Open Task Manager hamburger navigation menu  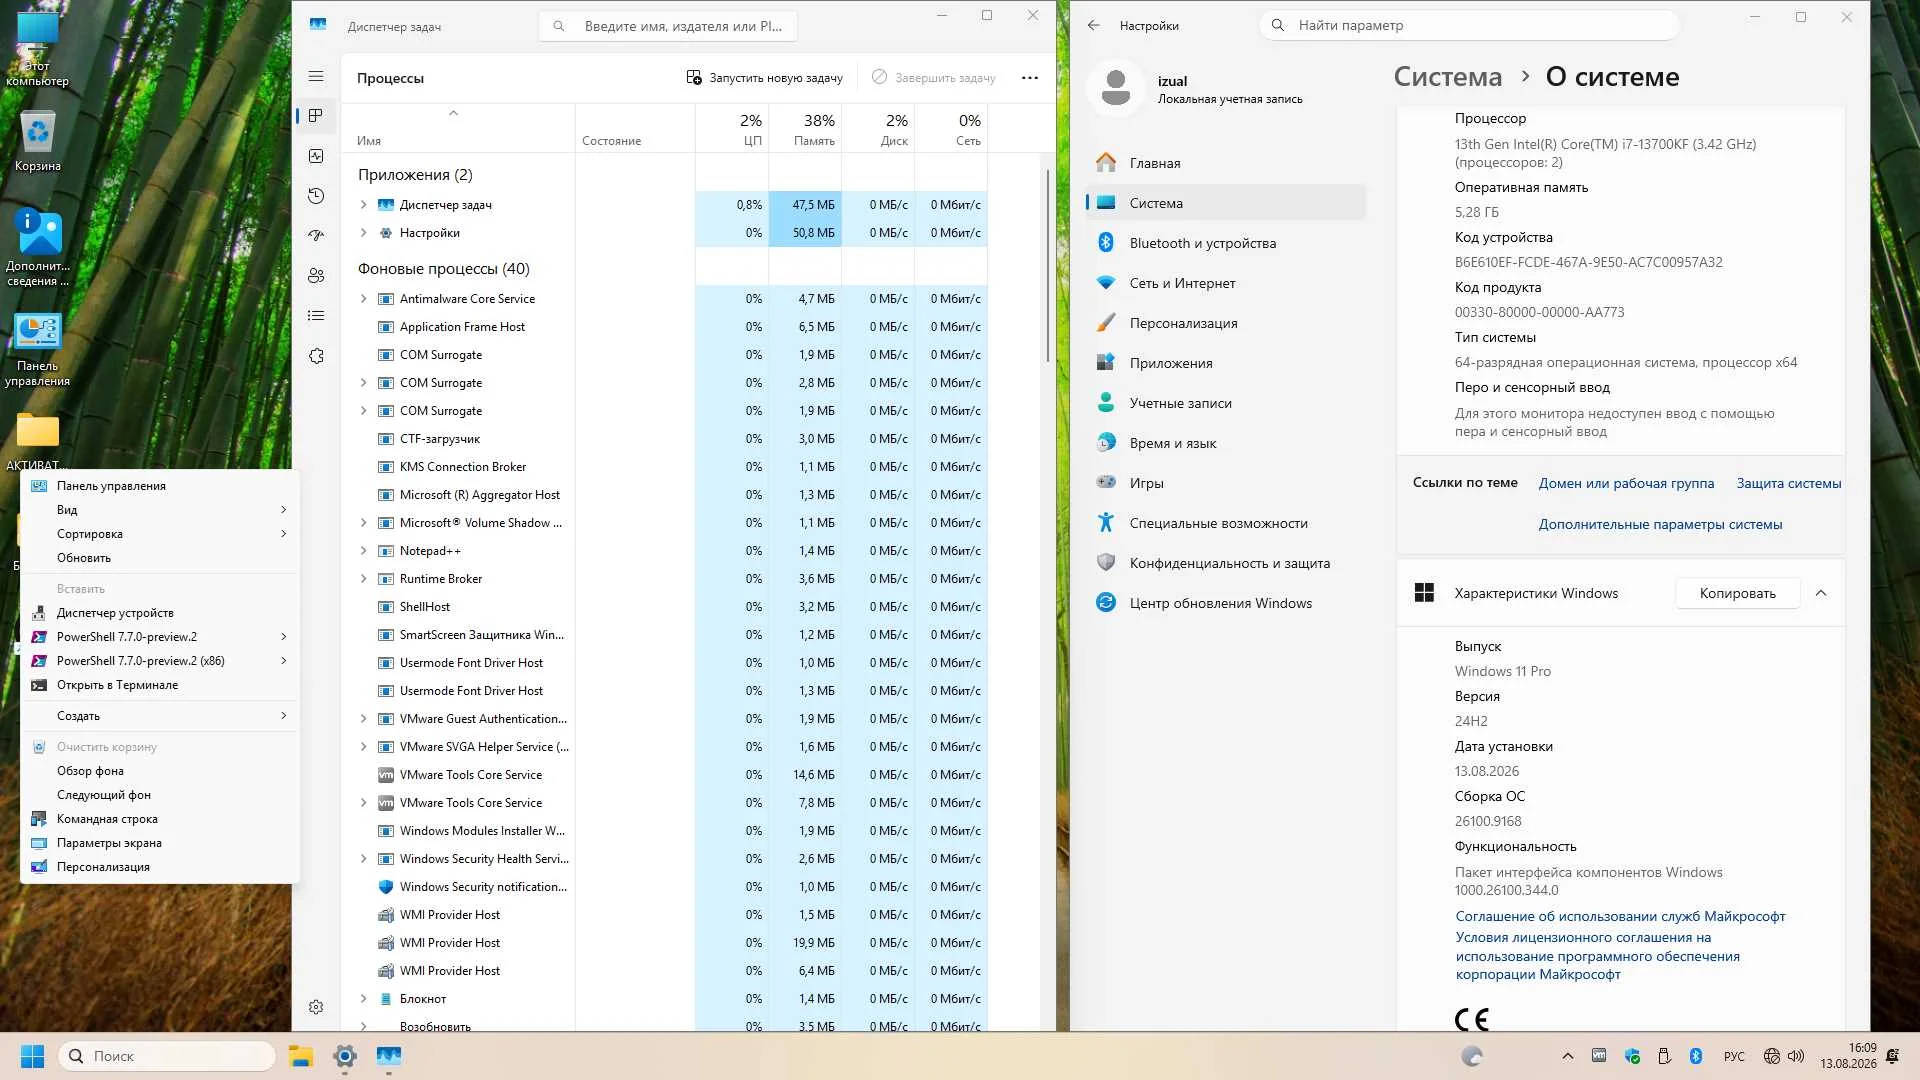316,76
